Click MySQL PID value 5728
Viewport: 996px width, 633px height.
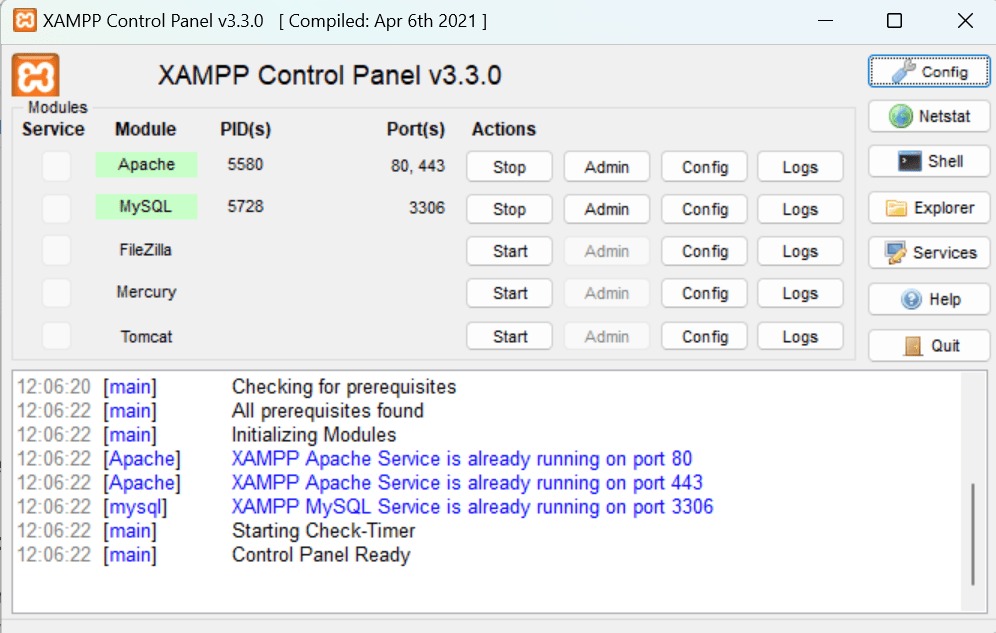245,206
